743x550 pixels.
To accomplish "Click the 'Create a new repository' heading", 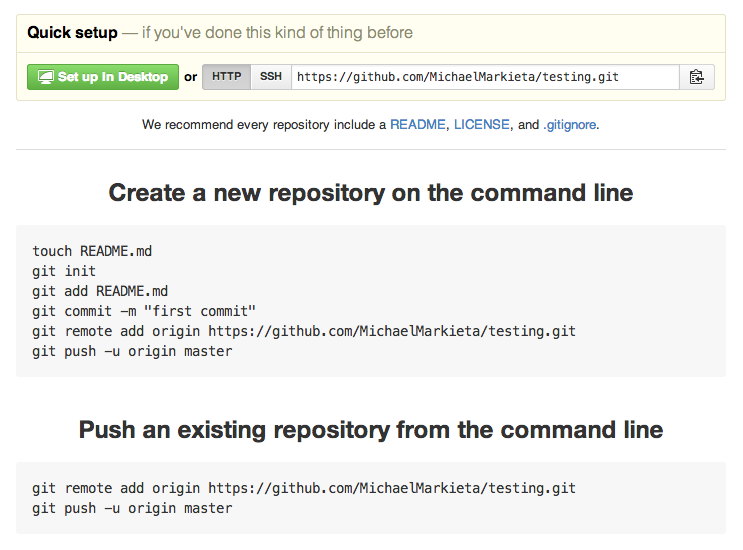I will tap(371, 192).
